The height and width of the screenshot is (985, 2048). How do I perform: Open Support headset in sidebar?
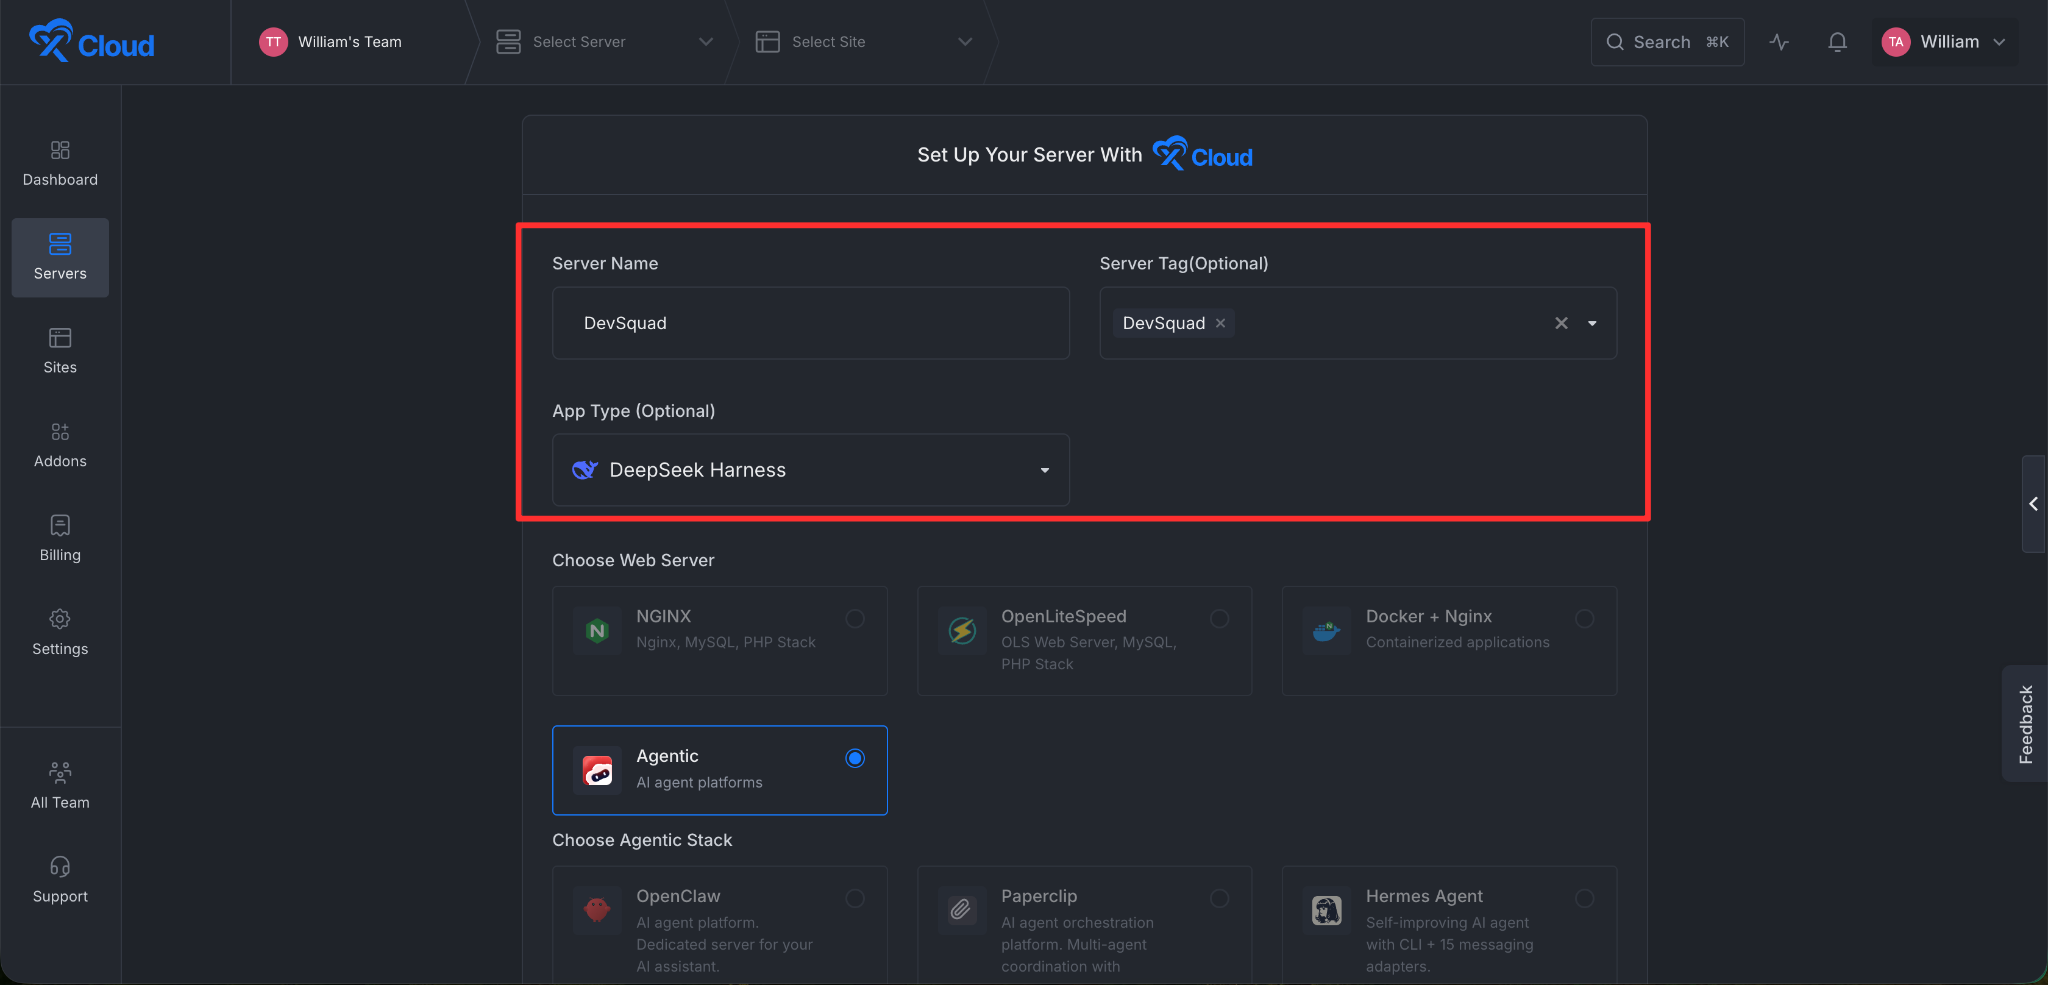tap(60, 881)
